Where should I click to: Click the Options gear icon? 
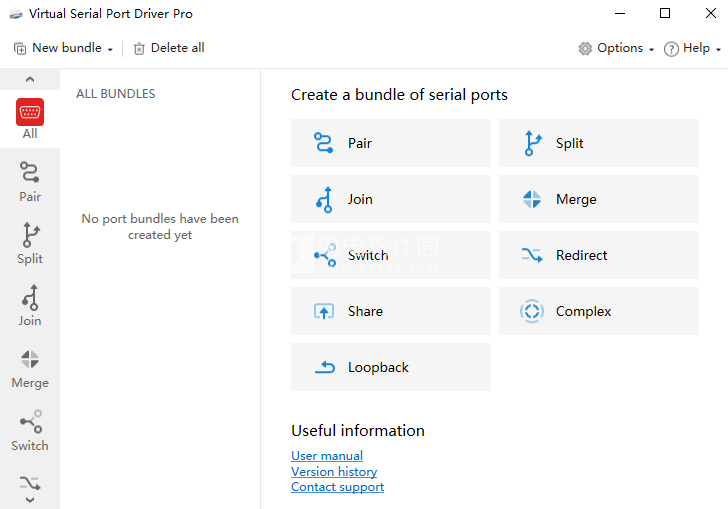tap(585, 48)
